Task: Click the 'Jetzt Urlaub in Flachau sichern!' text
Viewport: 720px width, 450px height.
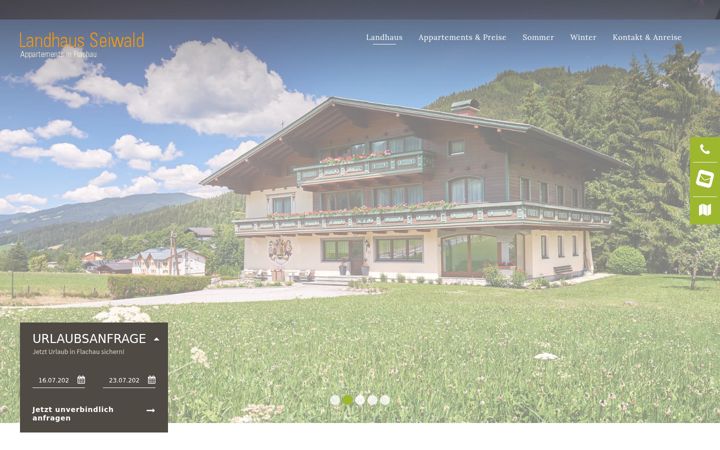Action: click(x=79, y=352)
